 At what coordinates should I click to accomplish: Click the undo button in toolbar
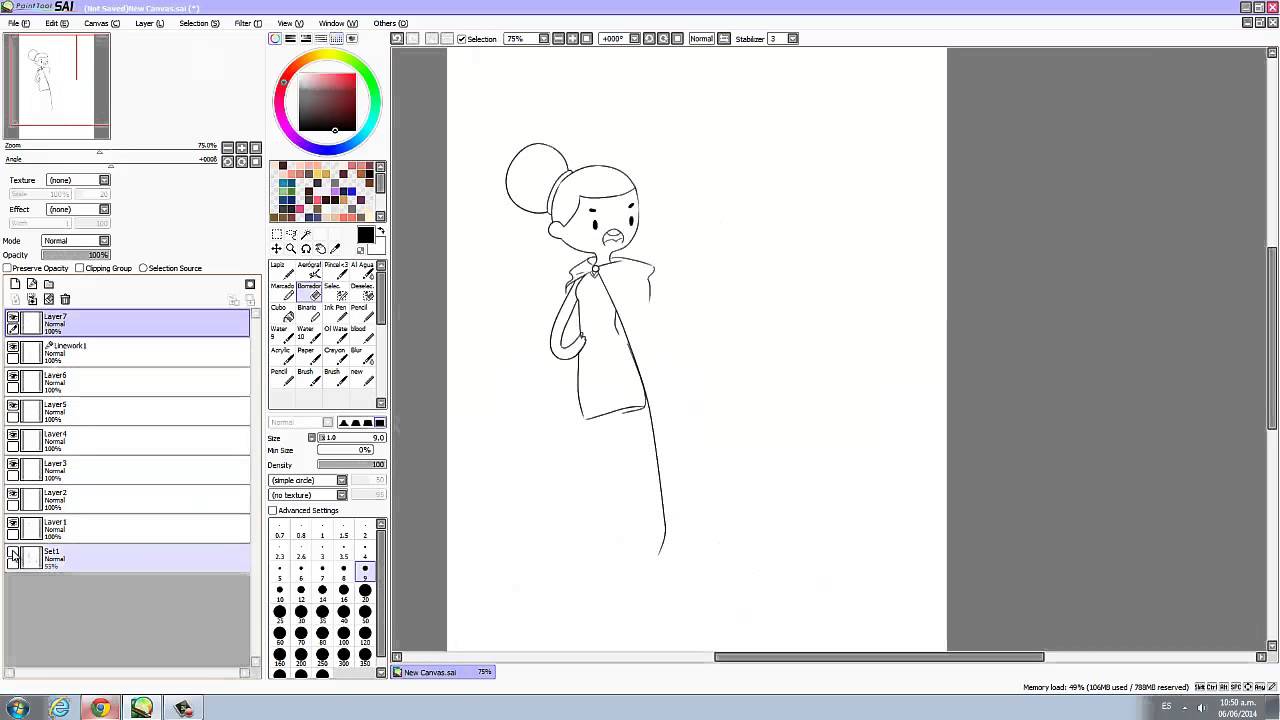click(397, 39)
